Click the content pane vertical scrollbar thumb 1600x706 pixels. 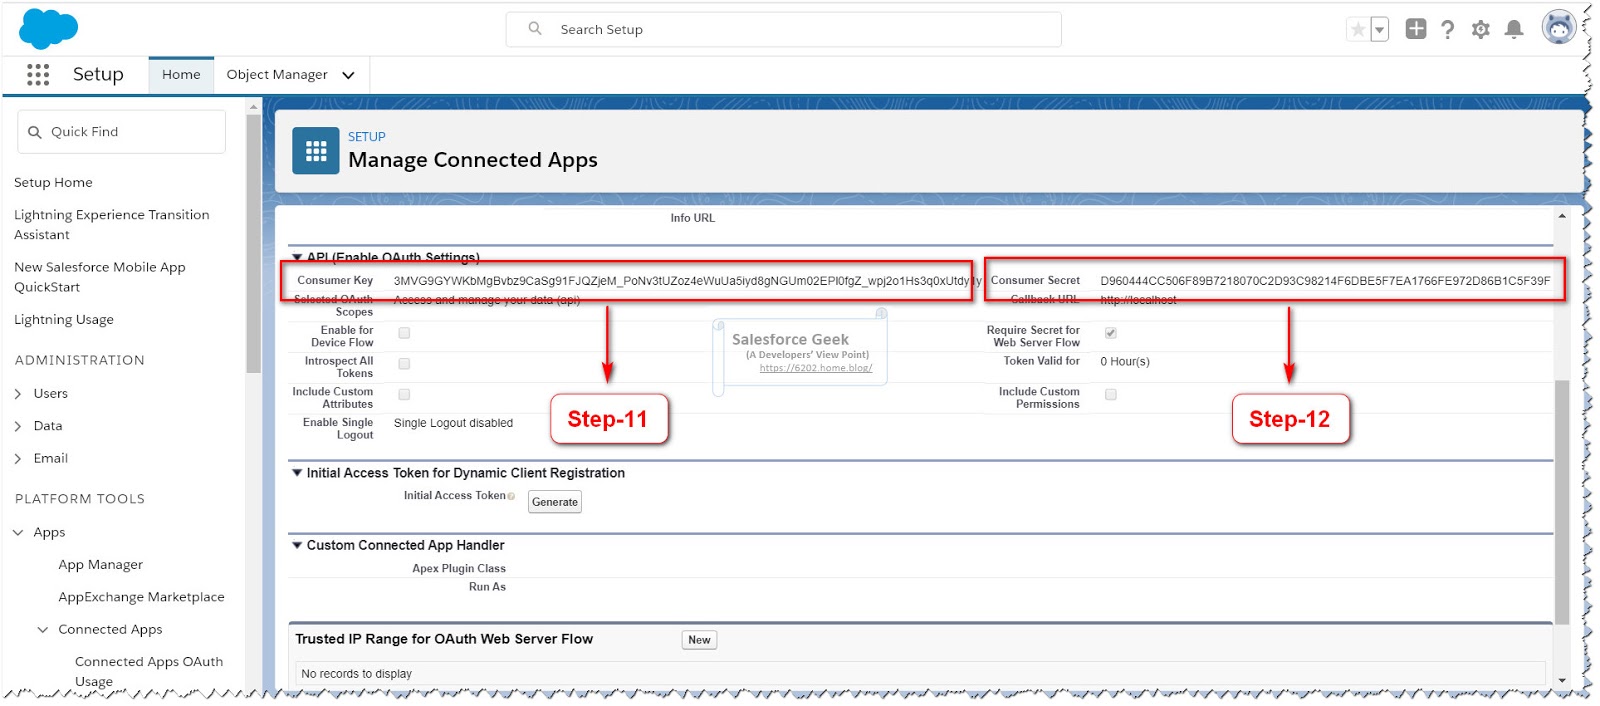(x=1562, y=503)
